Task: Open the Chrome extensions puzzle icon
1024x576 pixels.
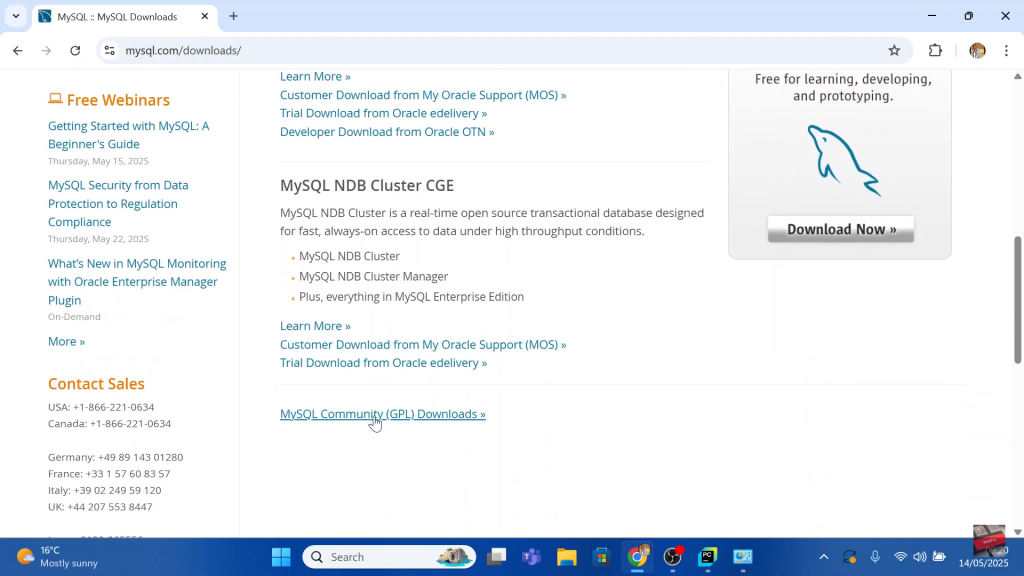Action: click(x=935, y=50)
